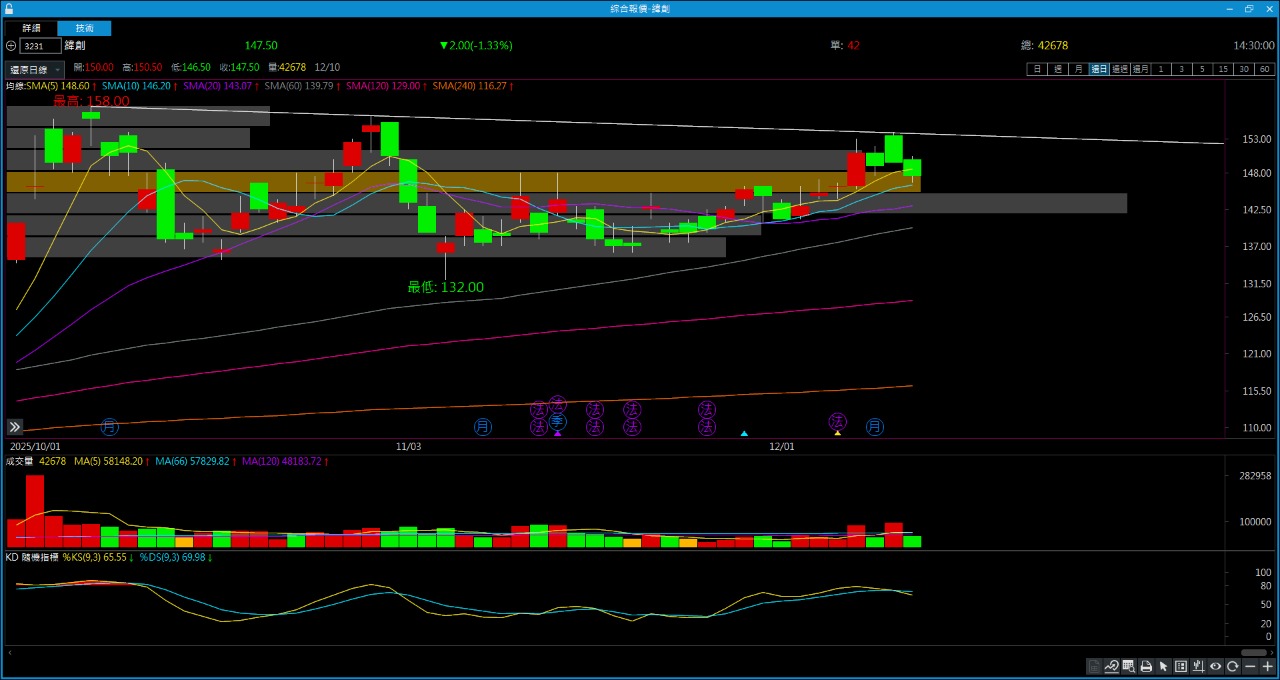Expand the double-chevron panel on chart
The width and height of the screenshot is (1280, 680).
tap(15, 427)
